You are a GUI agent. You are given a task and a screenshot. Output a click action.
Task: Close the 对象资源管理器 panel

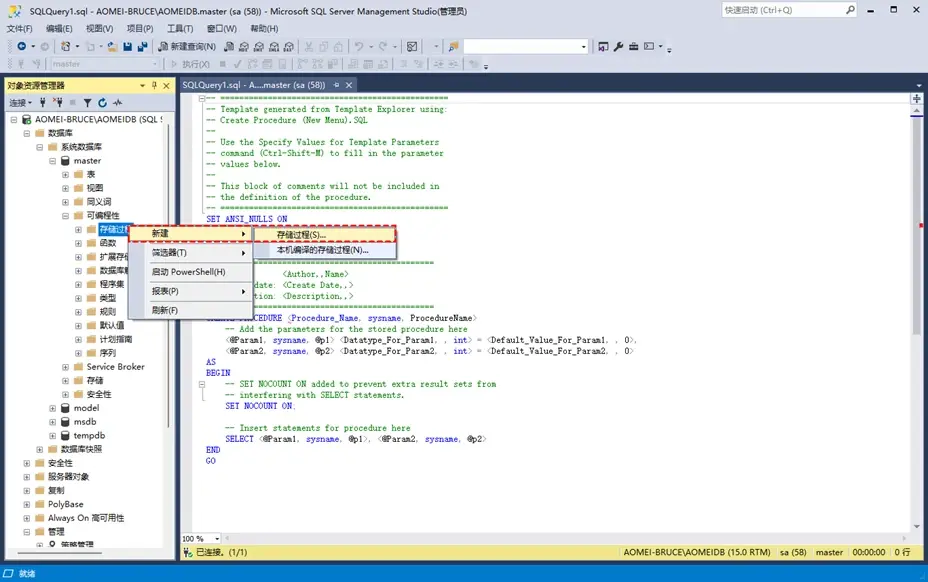166,85
